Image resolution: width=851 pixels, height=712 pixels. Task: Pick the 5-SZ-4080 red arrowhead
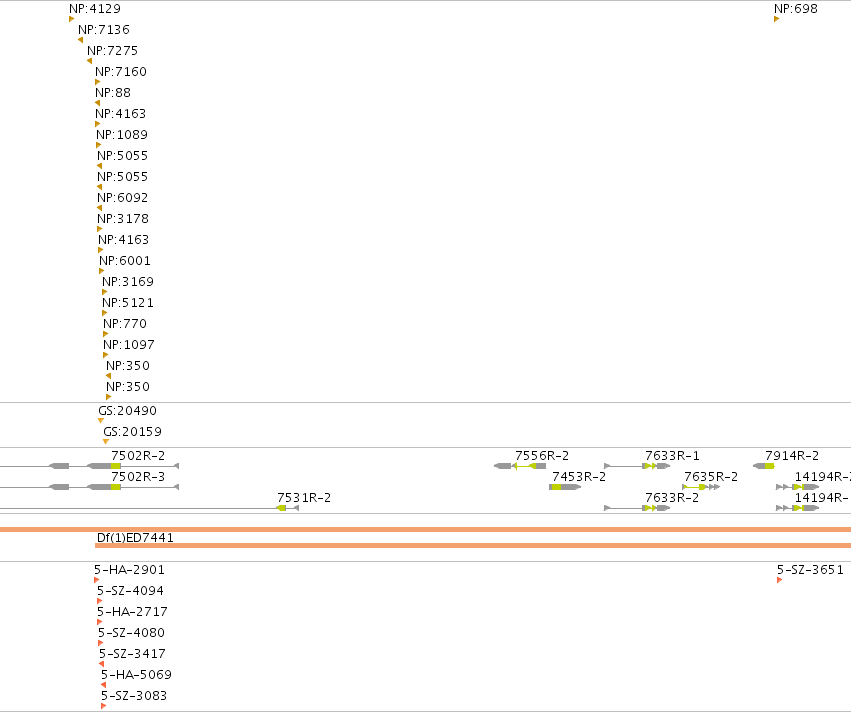(x=100, y=643)
